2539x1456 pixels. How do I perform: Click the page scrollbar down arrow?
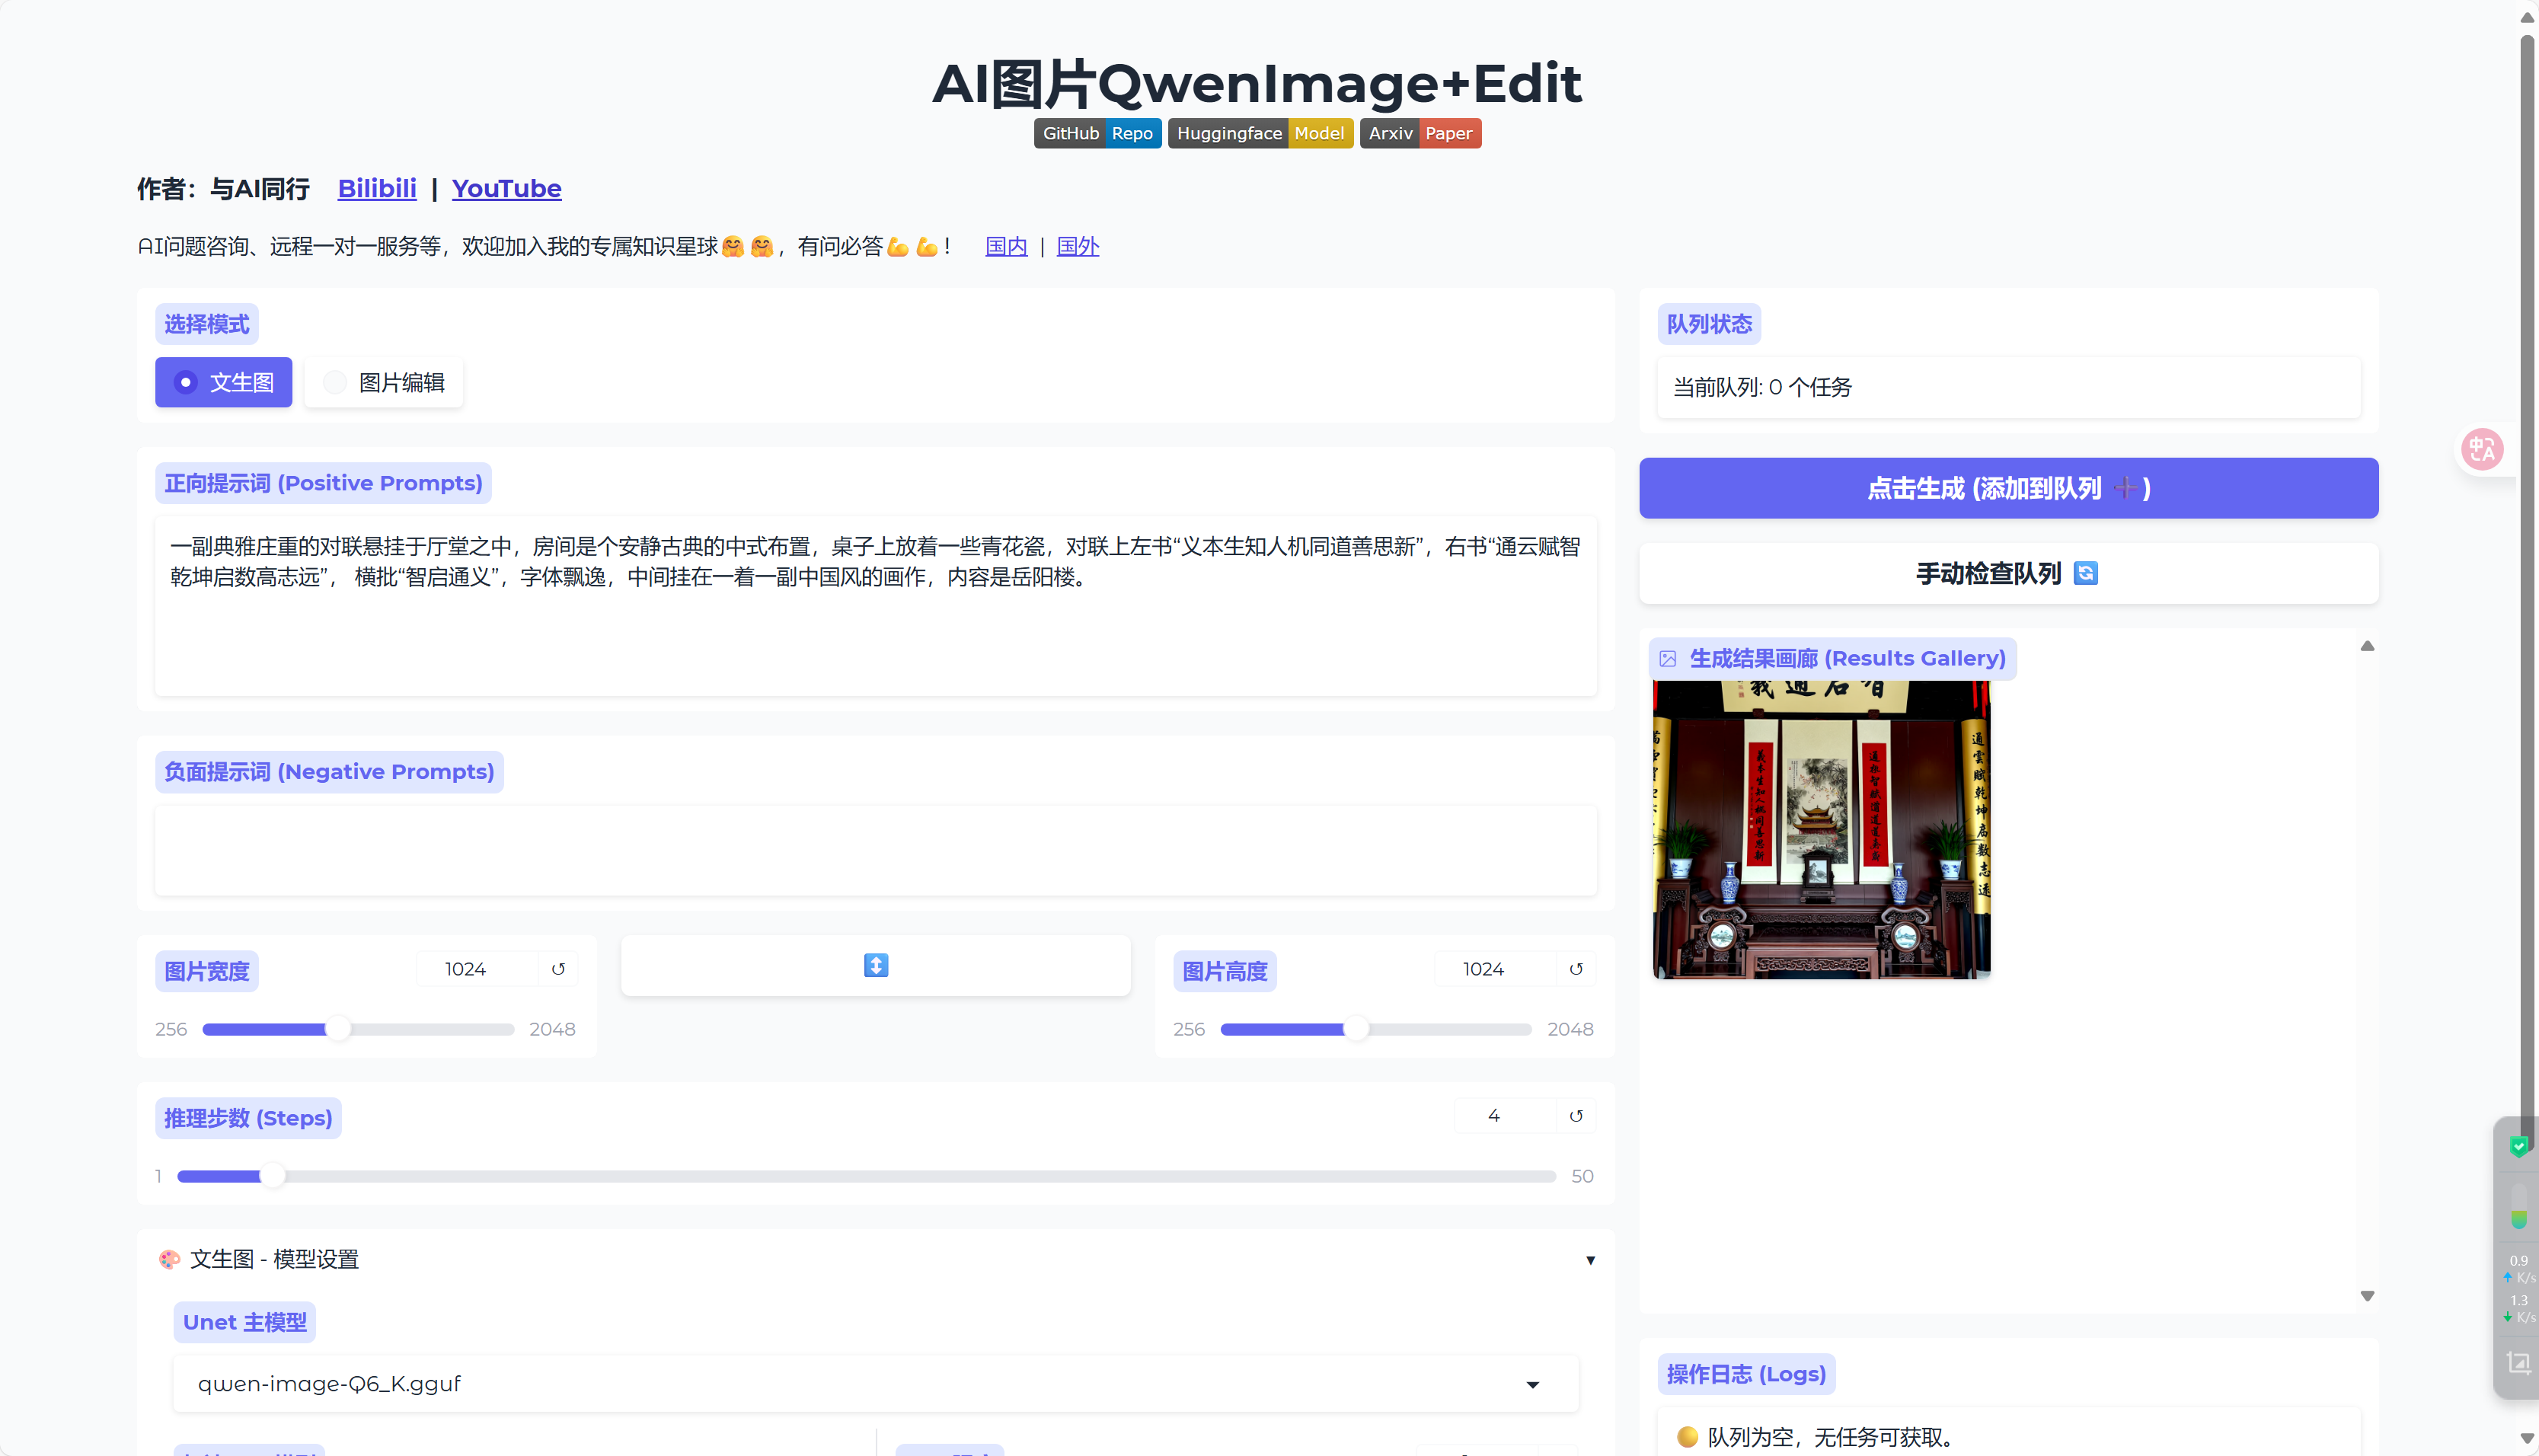click(2527, 1438)
